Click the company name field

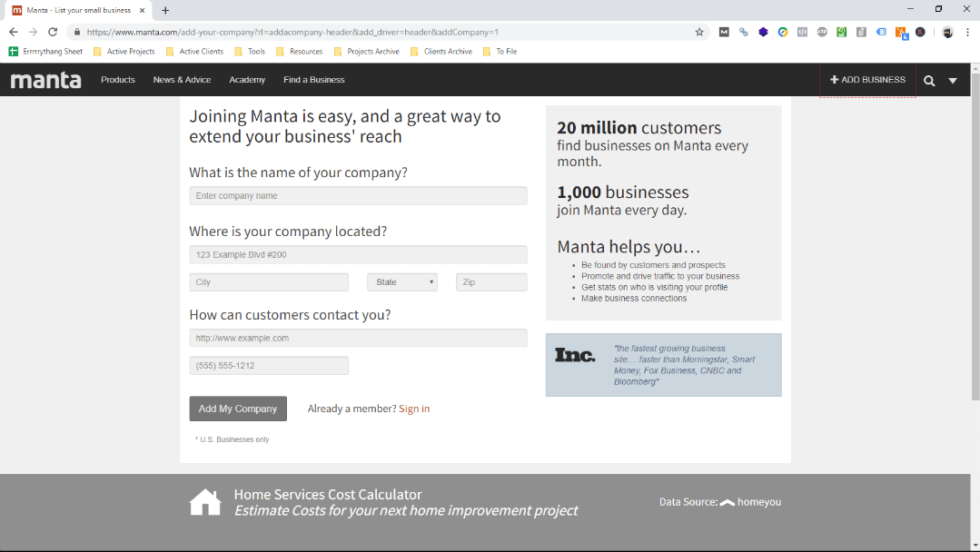pyautogui.click(x=358, y=196)
